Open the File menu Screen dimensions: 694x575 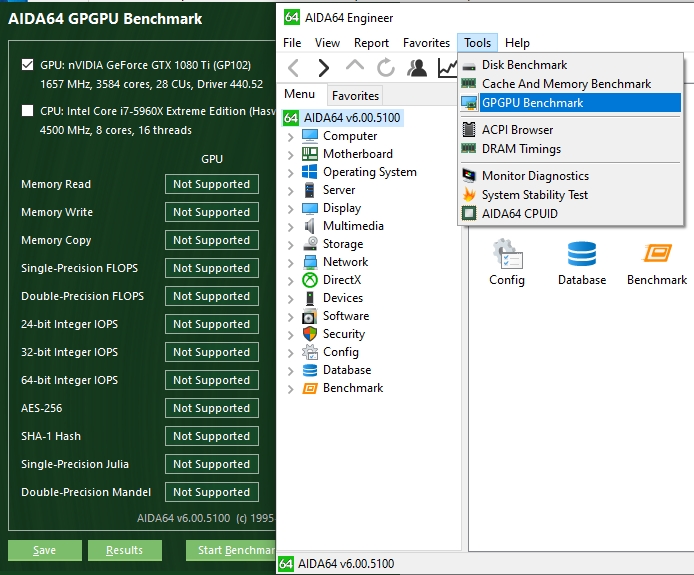[x=292, y=43]
